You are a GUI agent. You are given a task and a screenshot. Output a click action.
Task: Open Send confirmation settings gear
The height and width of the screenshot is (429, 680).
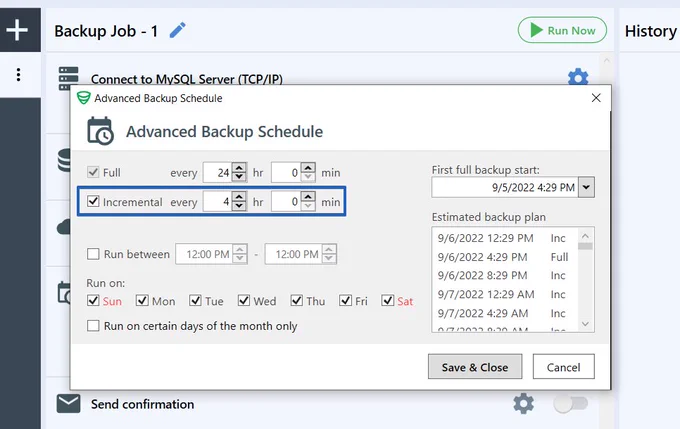523,404
